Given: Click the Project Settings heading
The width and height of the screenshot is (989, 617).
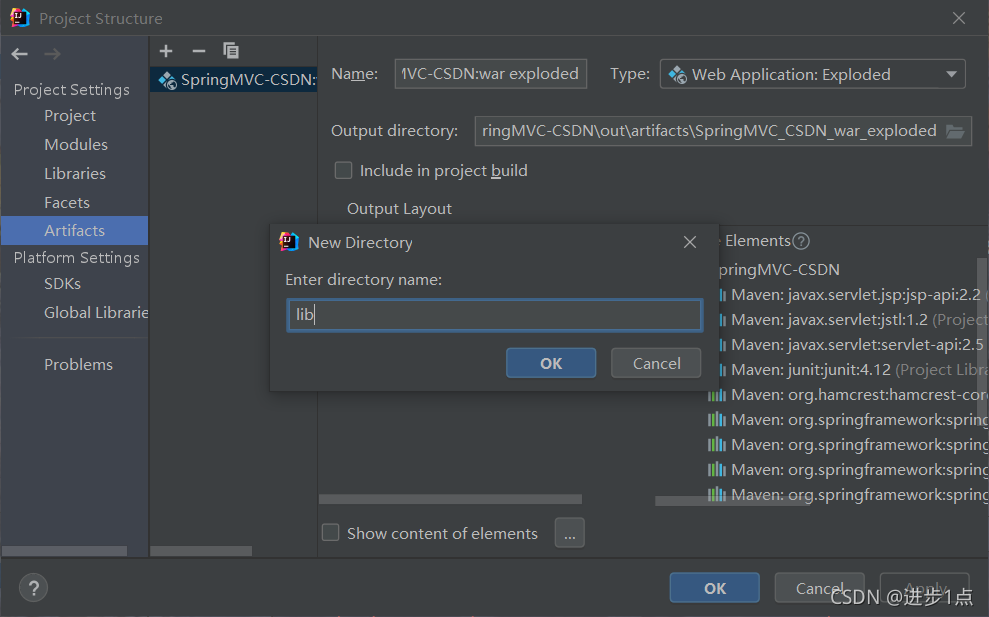Looking at the screenshot, I should 72,90.
